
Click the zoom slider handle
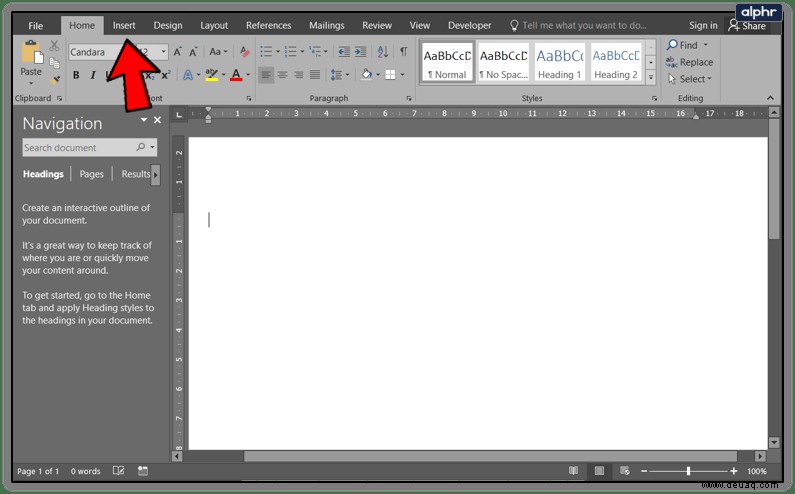pyautogui.click(x=688, y=471)
